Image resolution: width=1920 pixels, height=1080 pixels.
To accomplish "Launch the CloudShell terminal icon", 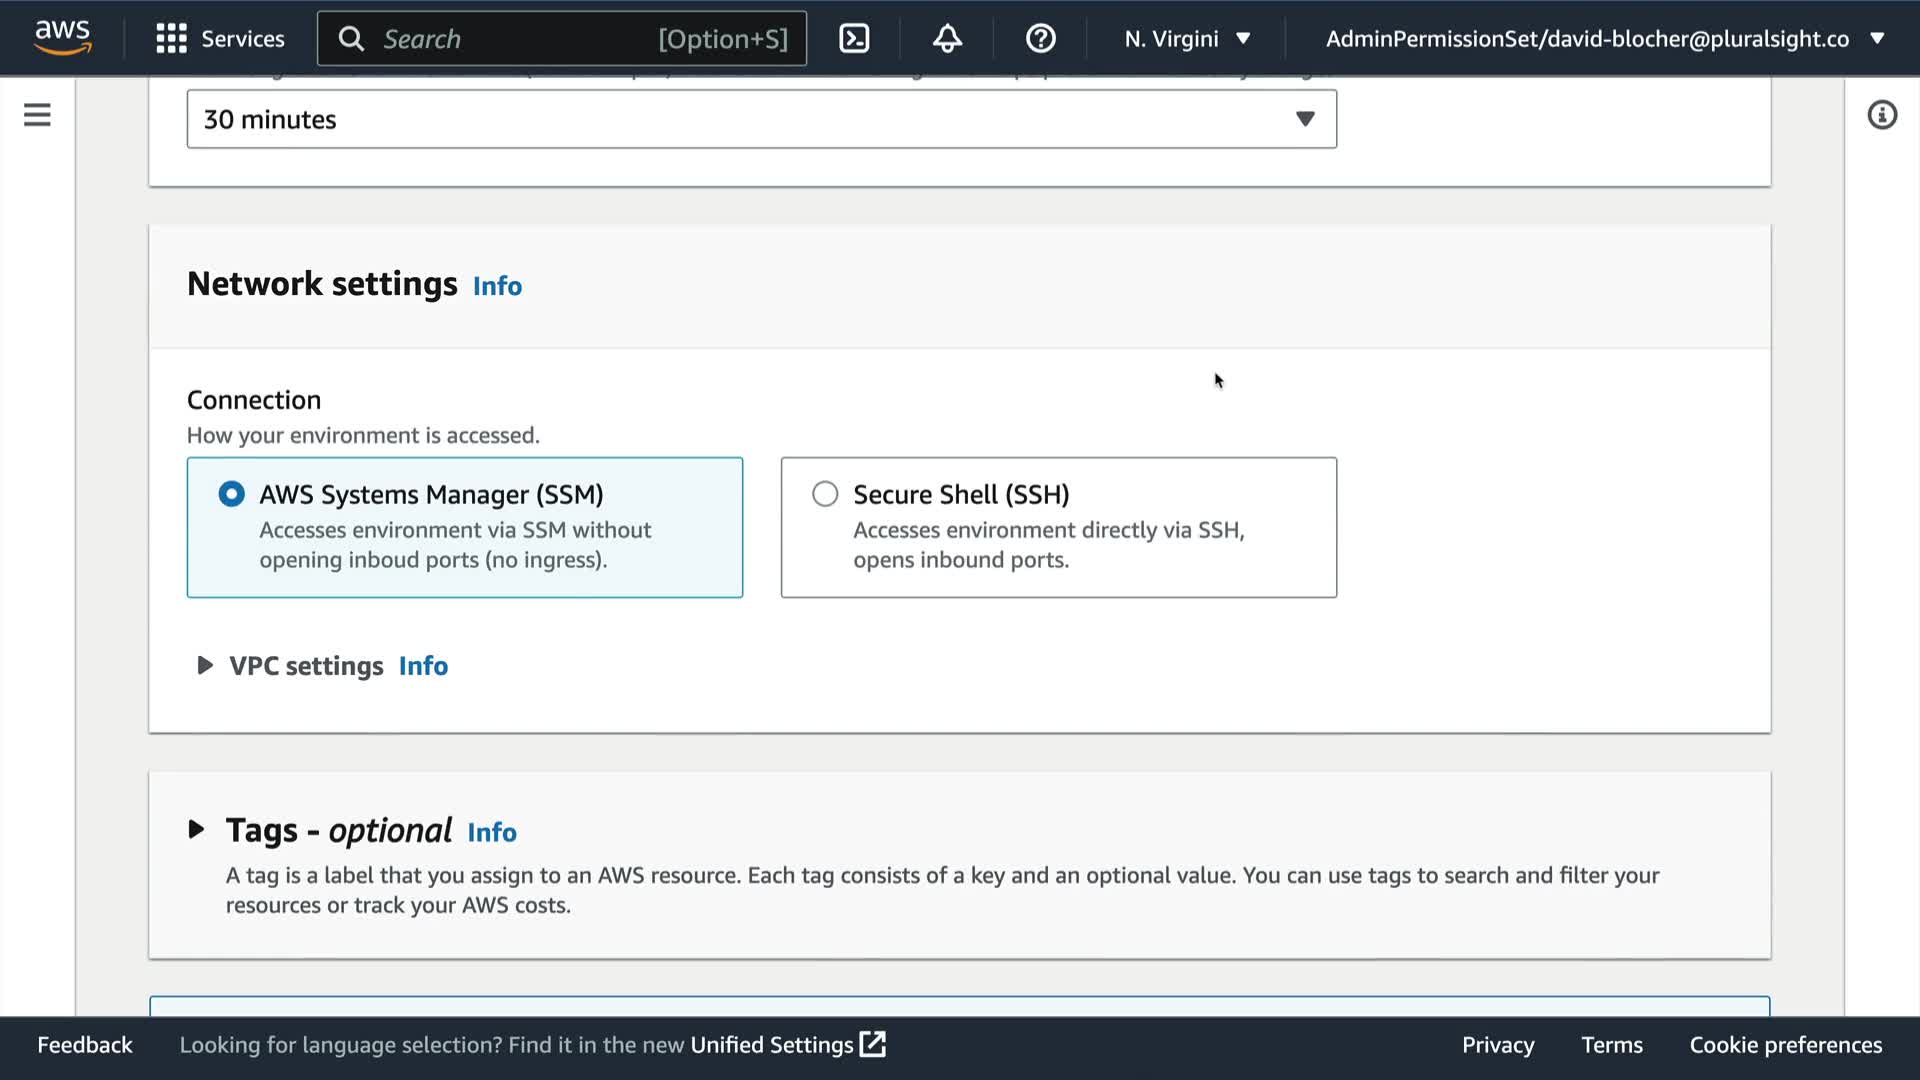I will (854, 39).
